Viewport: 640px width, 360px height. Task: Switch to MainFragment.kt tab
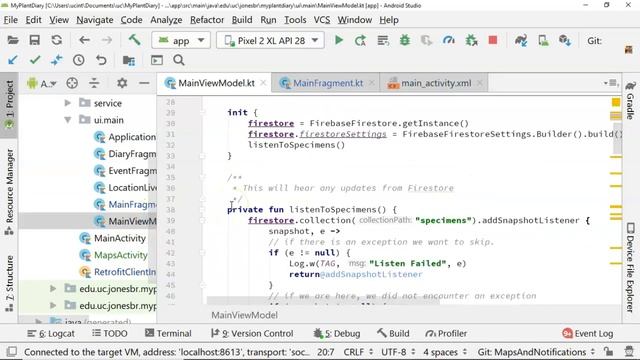pyautogui.click(x=325, y=83)
